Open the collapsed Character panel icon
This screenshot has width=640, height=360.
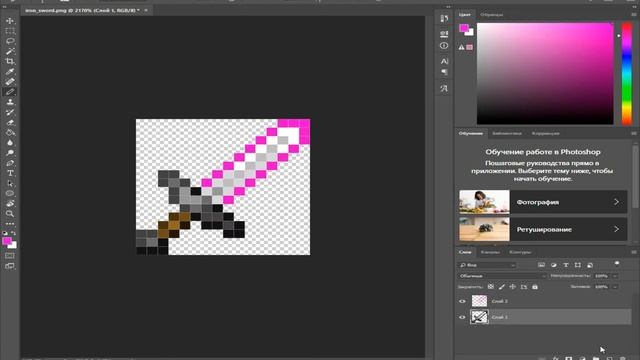click(x=444, y=61)
